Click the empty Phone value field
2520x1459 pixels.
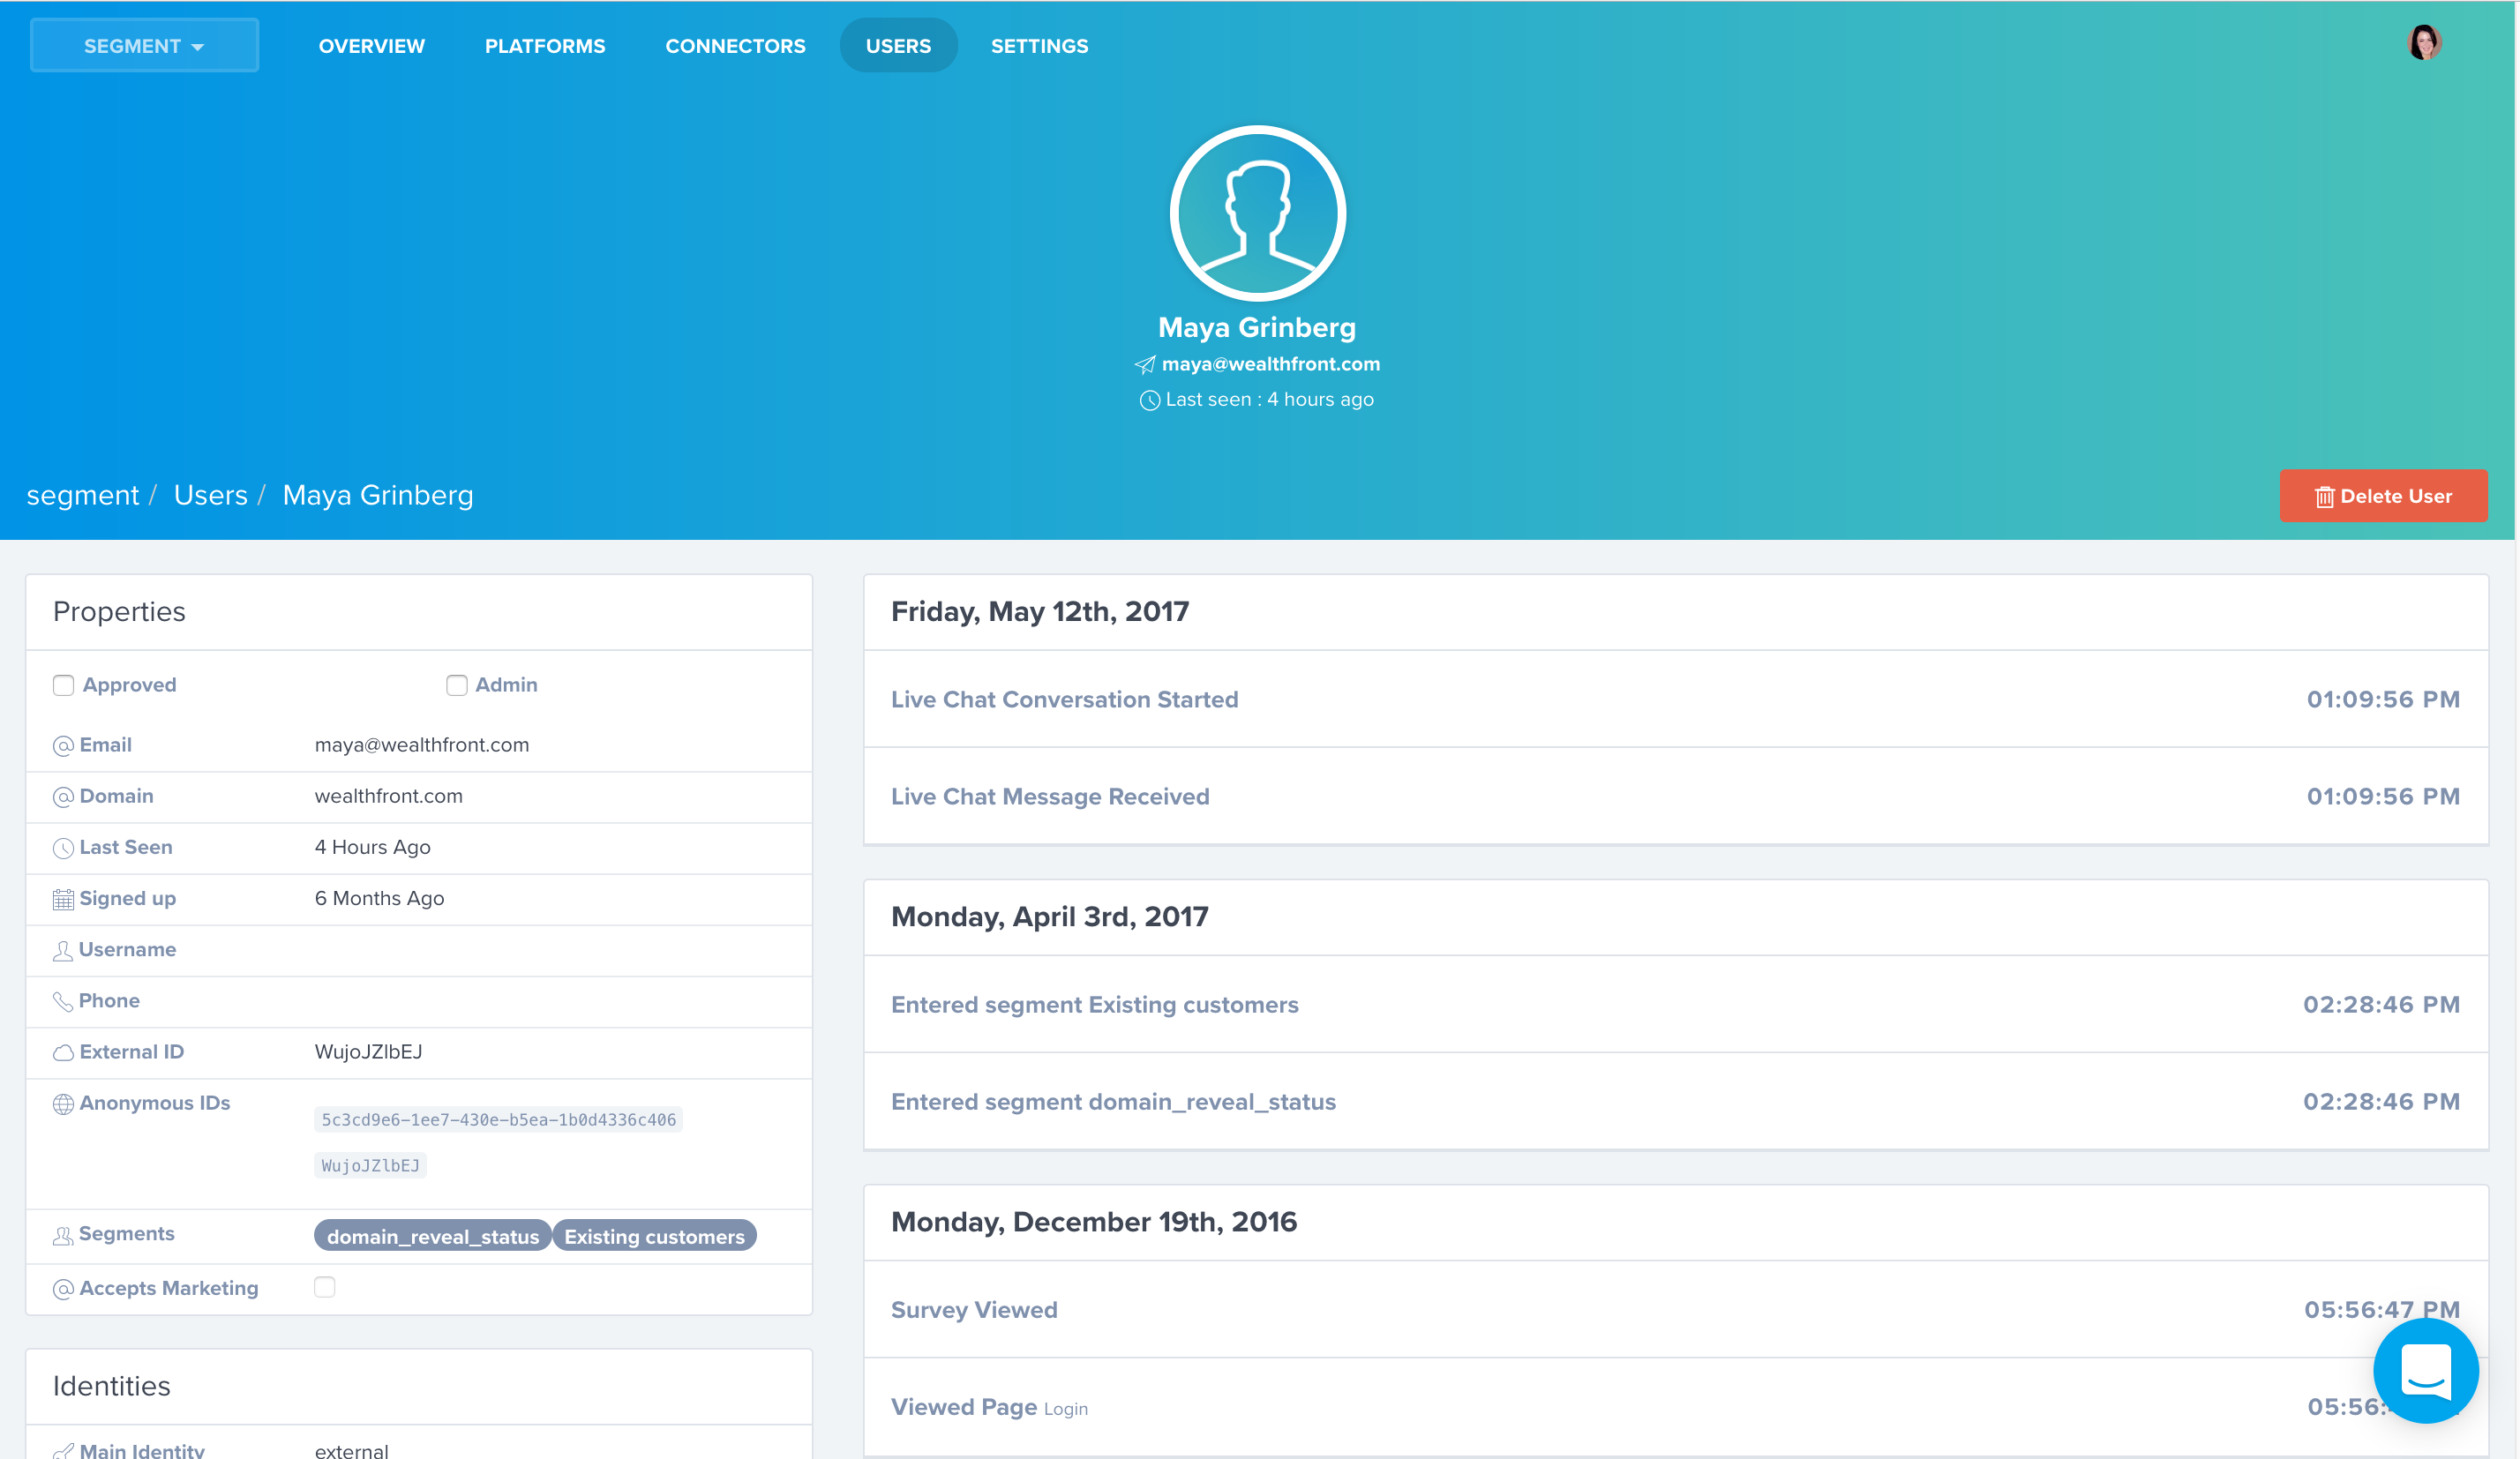coord(550,1001)
